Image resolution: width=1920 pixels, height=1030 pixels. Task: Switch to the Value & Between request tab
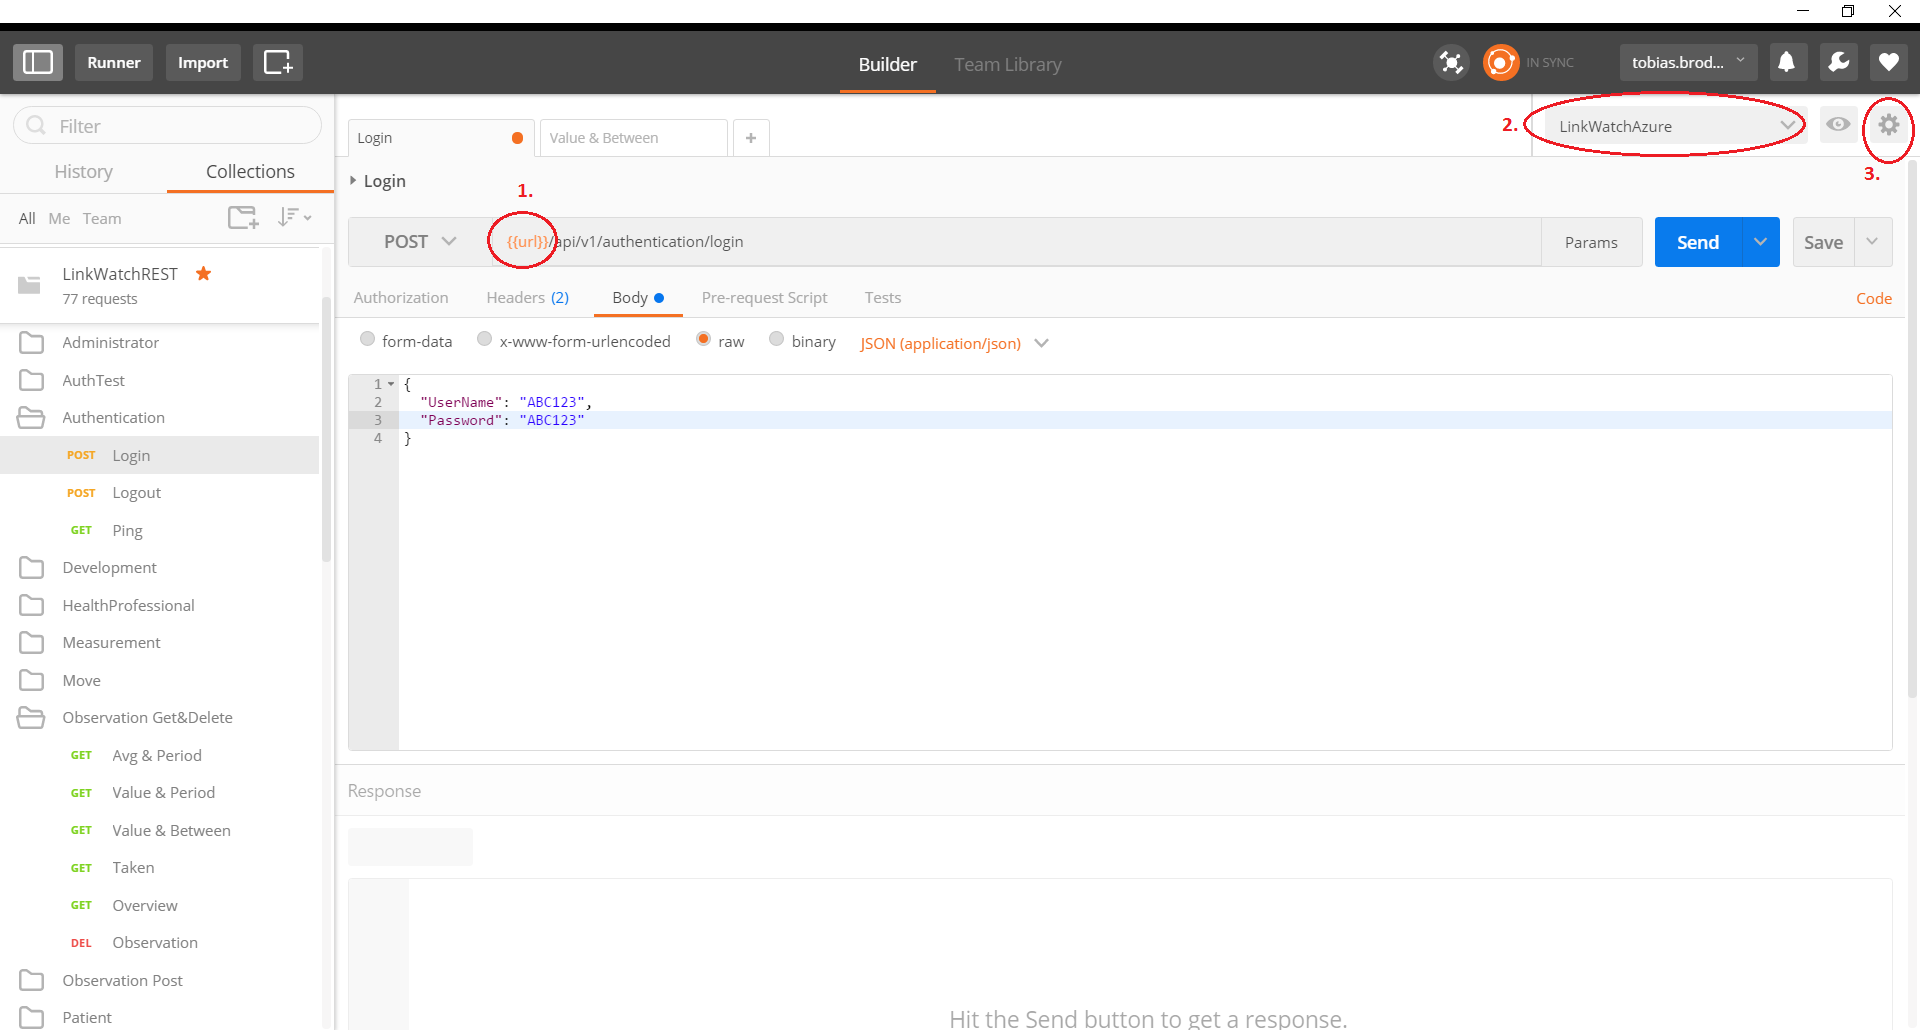click(x=632, y=138)
